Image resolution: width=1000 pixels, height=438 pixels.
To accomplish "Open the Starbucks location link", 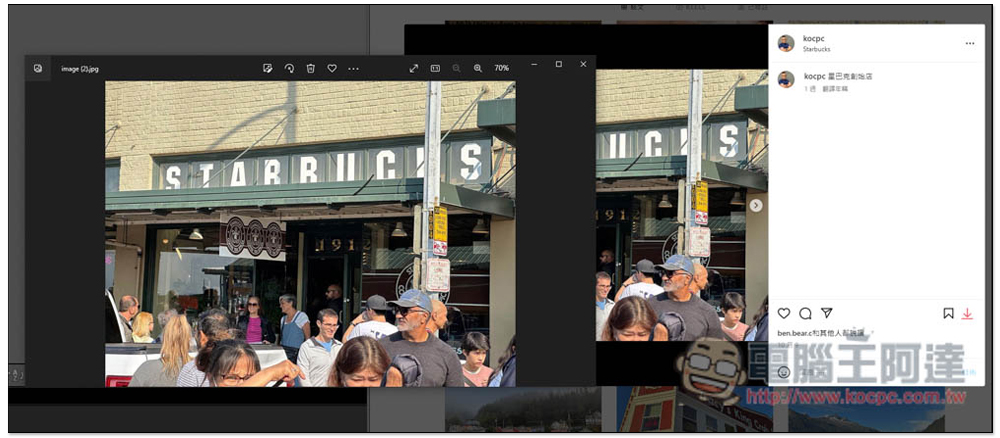I will [x=816, y=49].
